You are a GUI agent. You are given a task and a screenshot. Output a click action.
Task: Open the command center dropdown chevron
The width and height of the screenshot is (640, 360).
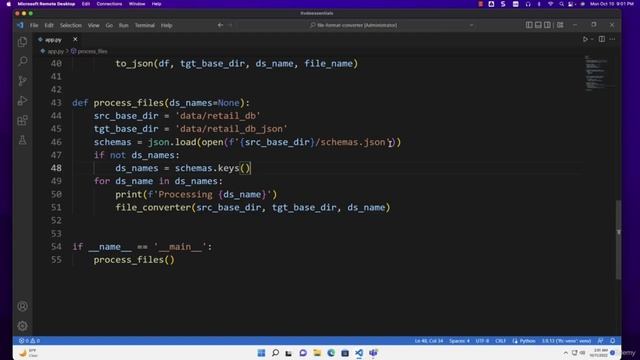(471, 25)
